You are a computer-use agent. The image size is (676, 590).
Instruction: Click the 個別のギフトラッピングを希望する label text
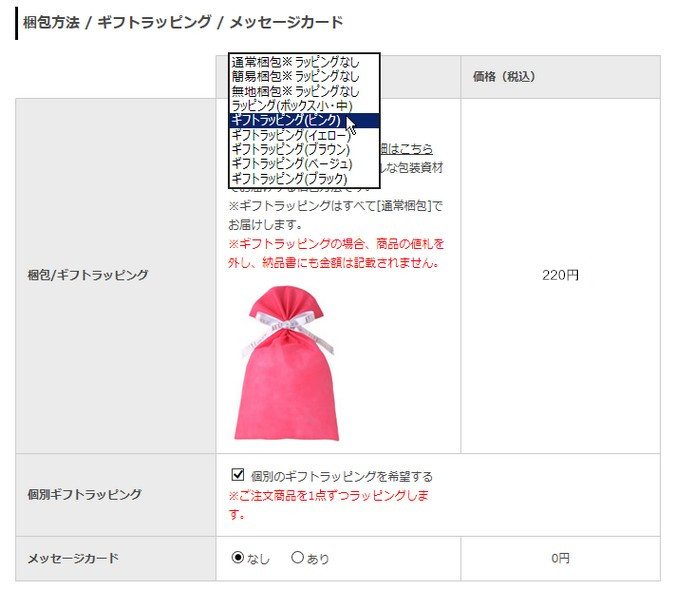(342, 476)
